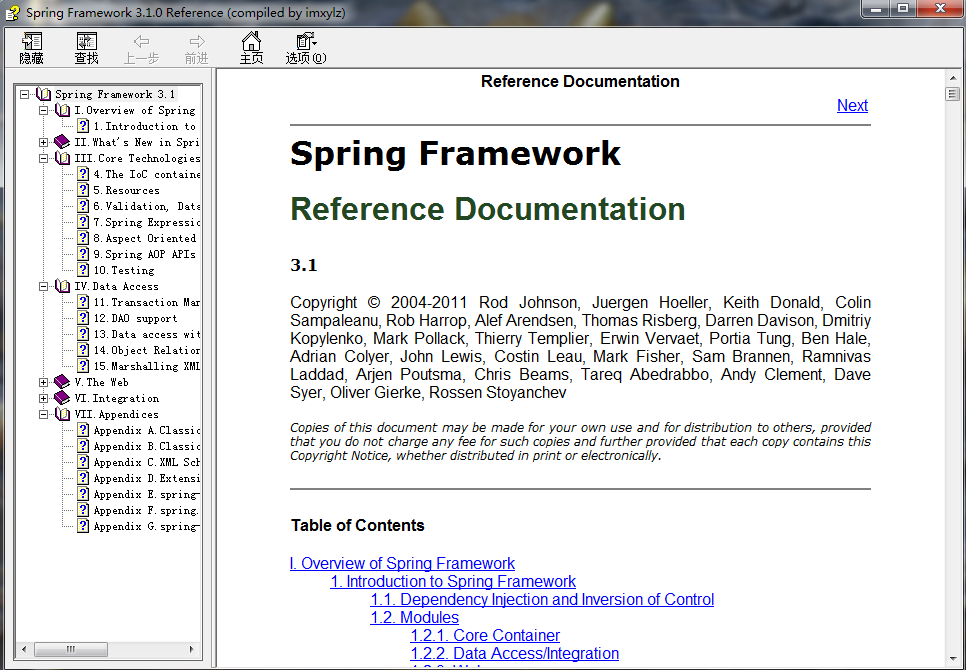Select 11. Transaction Management tree entry
This screenshot has height=670, width=966.
point(147,302)
